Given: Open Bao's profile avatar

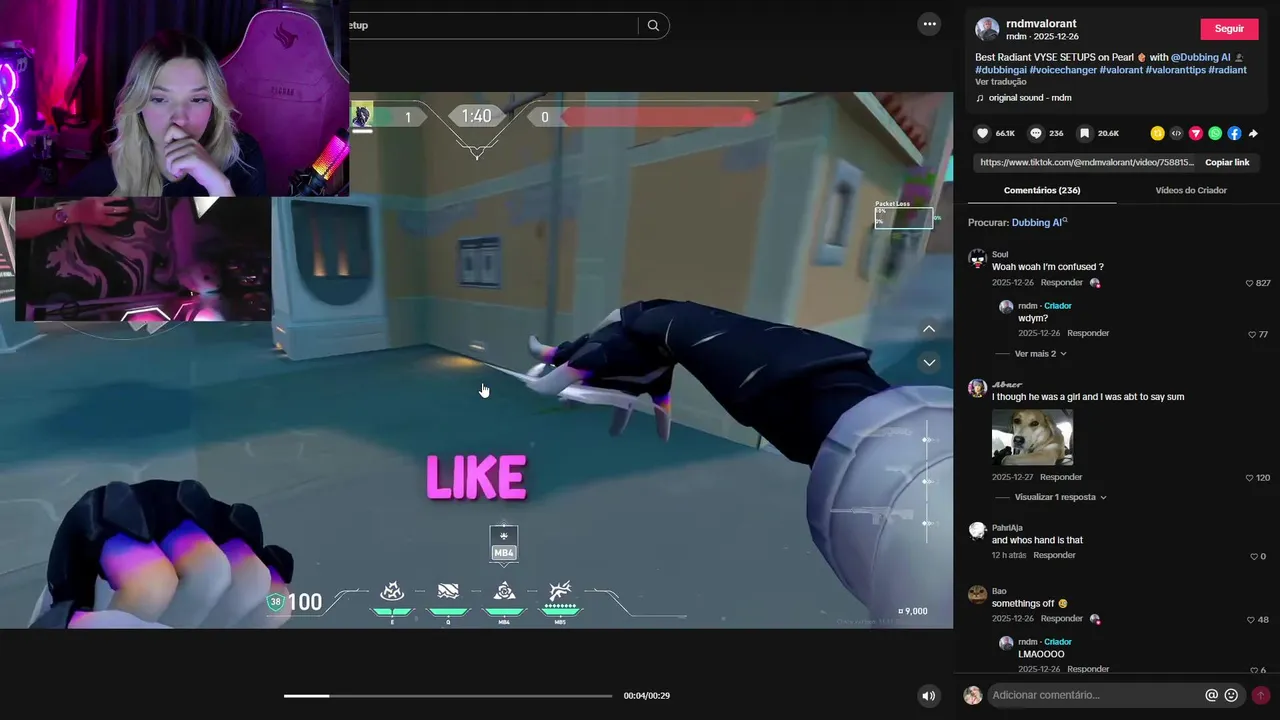Looking at the screenshot, I should [977, 595].
